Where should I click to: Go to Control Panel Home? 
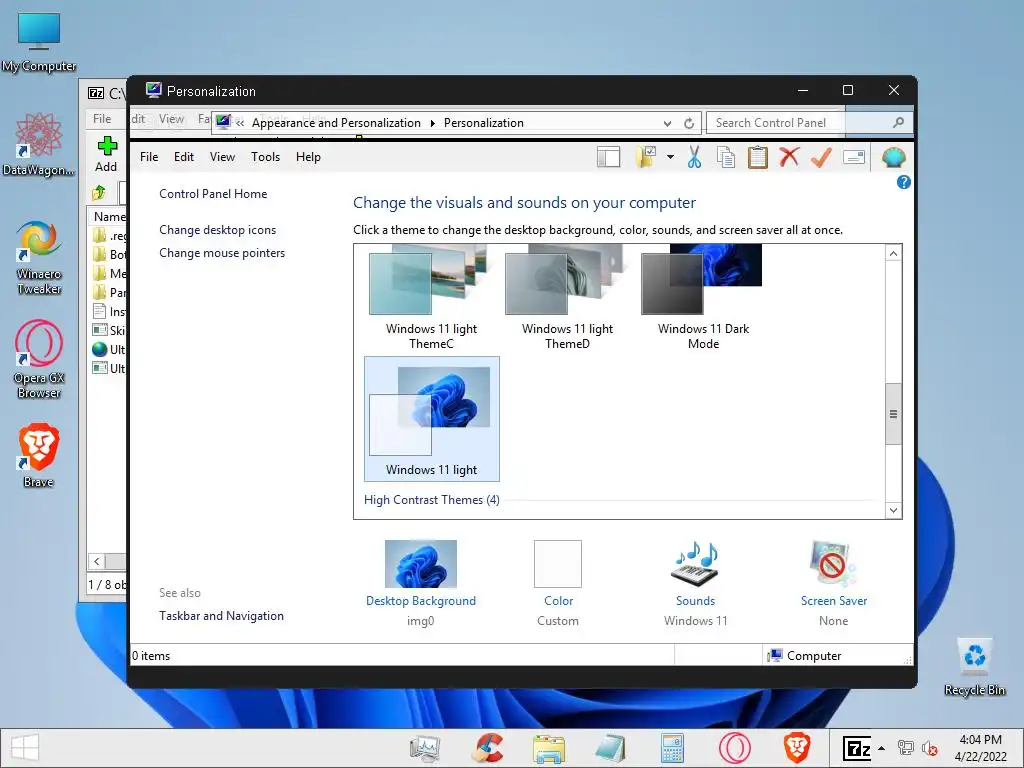click(213, 194)
